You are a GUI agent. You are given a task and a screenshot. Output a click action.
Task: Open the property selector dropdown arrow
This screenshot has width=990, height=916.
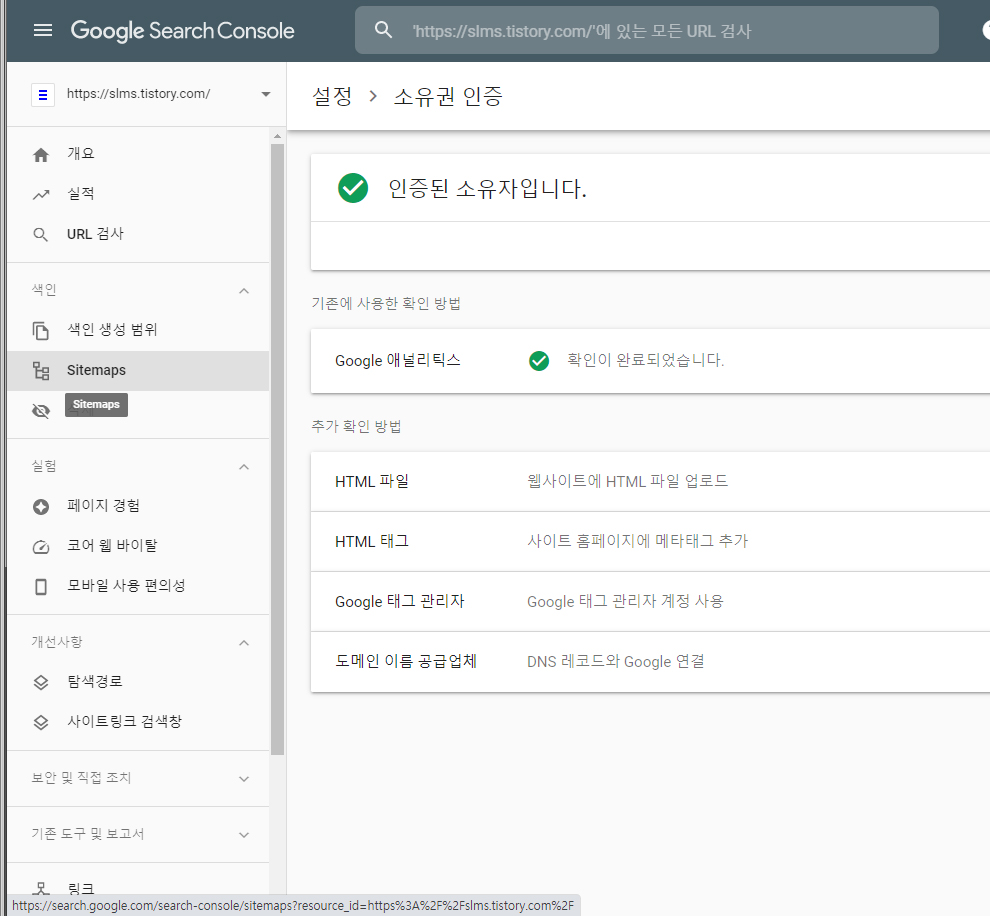click(x=266, y=94)
